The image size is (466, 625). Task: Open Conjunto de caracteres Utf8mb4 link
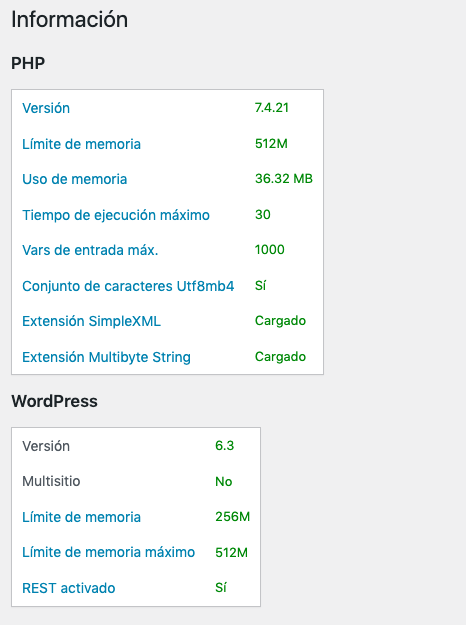pos(128,286)
